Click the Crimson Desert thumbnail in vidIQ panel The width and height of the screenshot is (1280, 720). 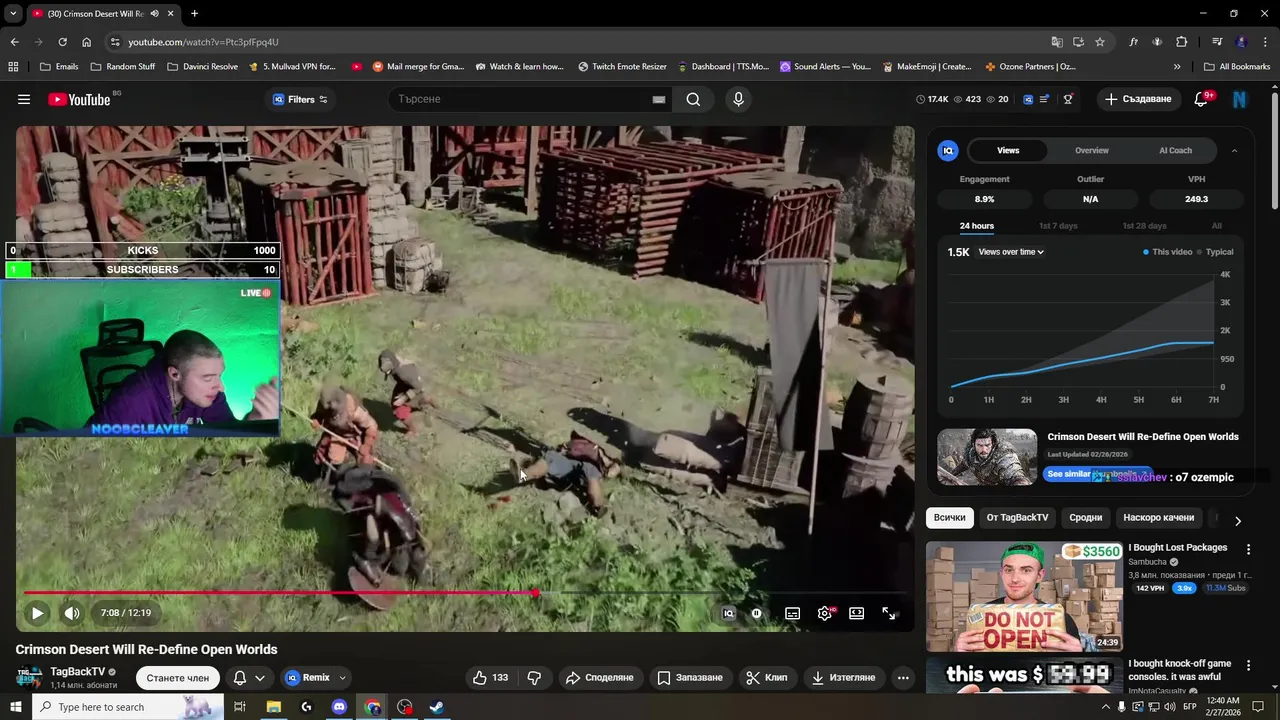point(987,457)
